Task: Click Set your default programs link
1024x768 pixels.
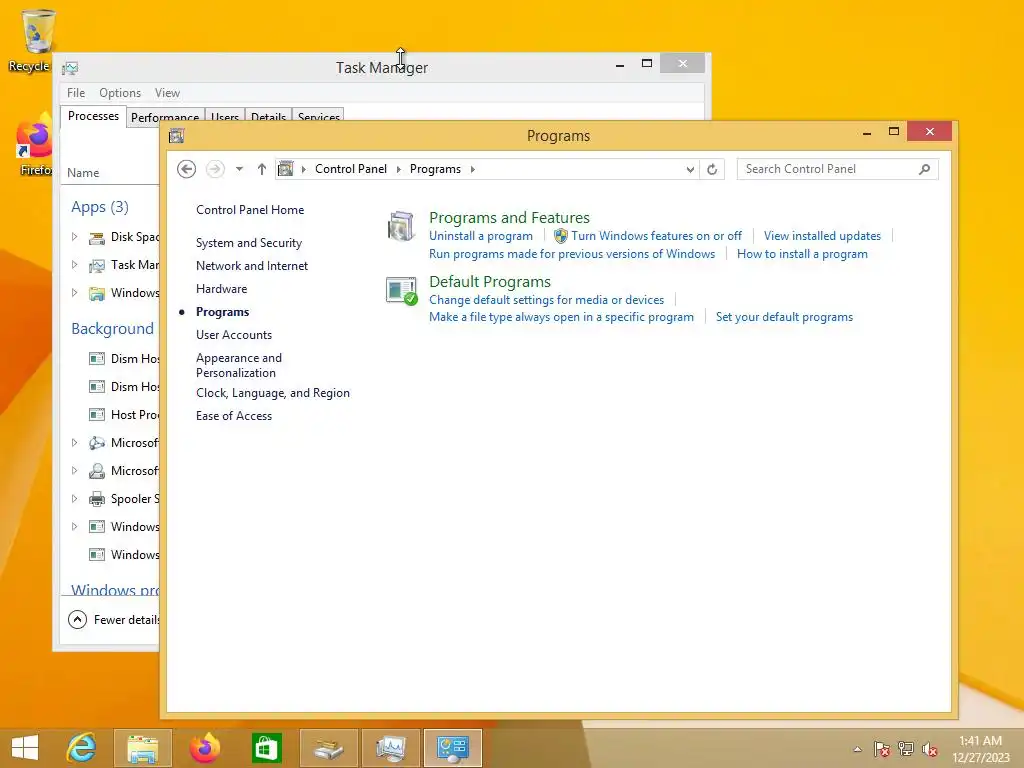Action: point(784,317)
